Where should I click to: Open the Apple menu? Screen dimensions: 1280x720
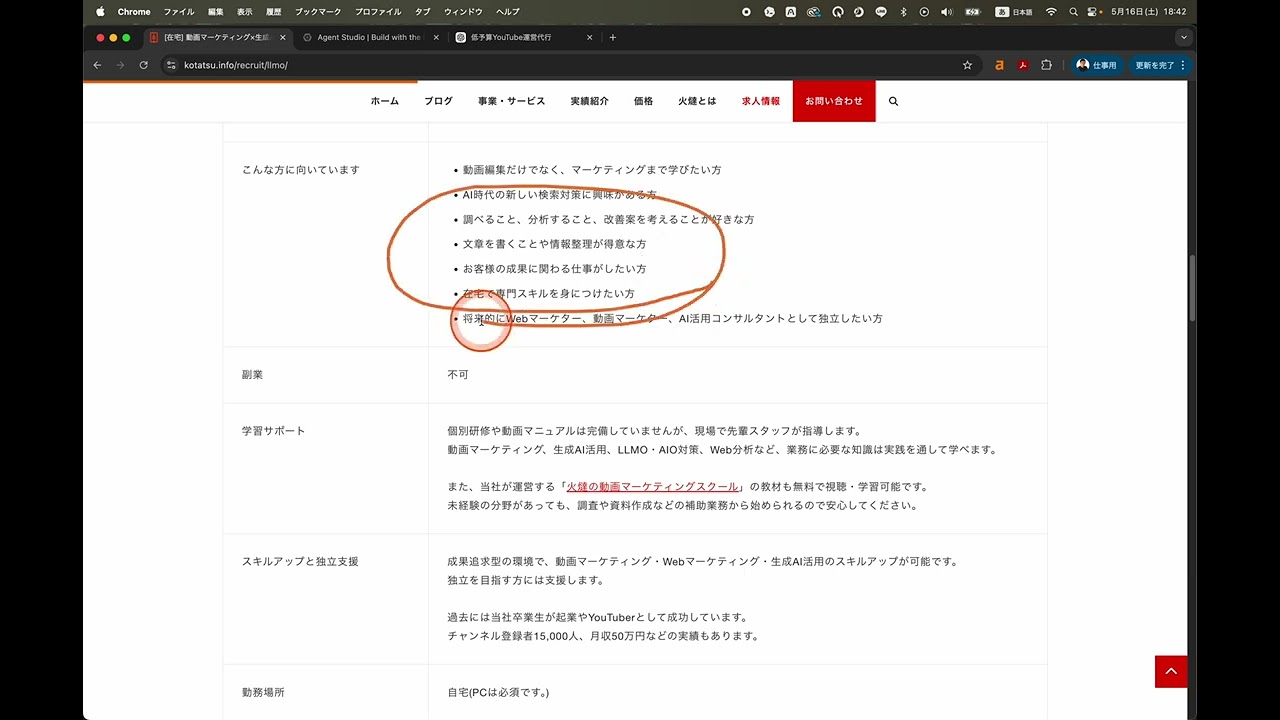100,12
